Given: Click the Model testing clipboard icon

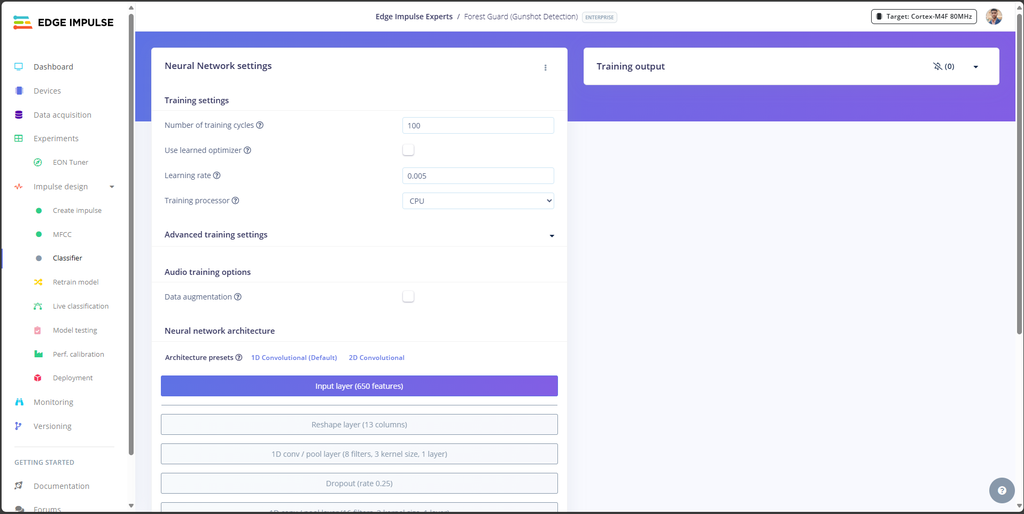Looking at the screenshot, I should (39, 330).
